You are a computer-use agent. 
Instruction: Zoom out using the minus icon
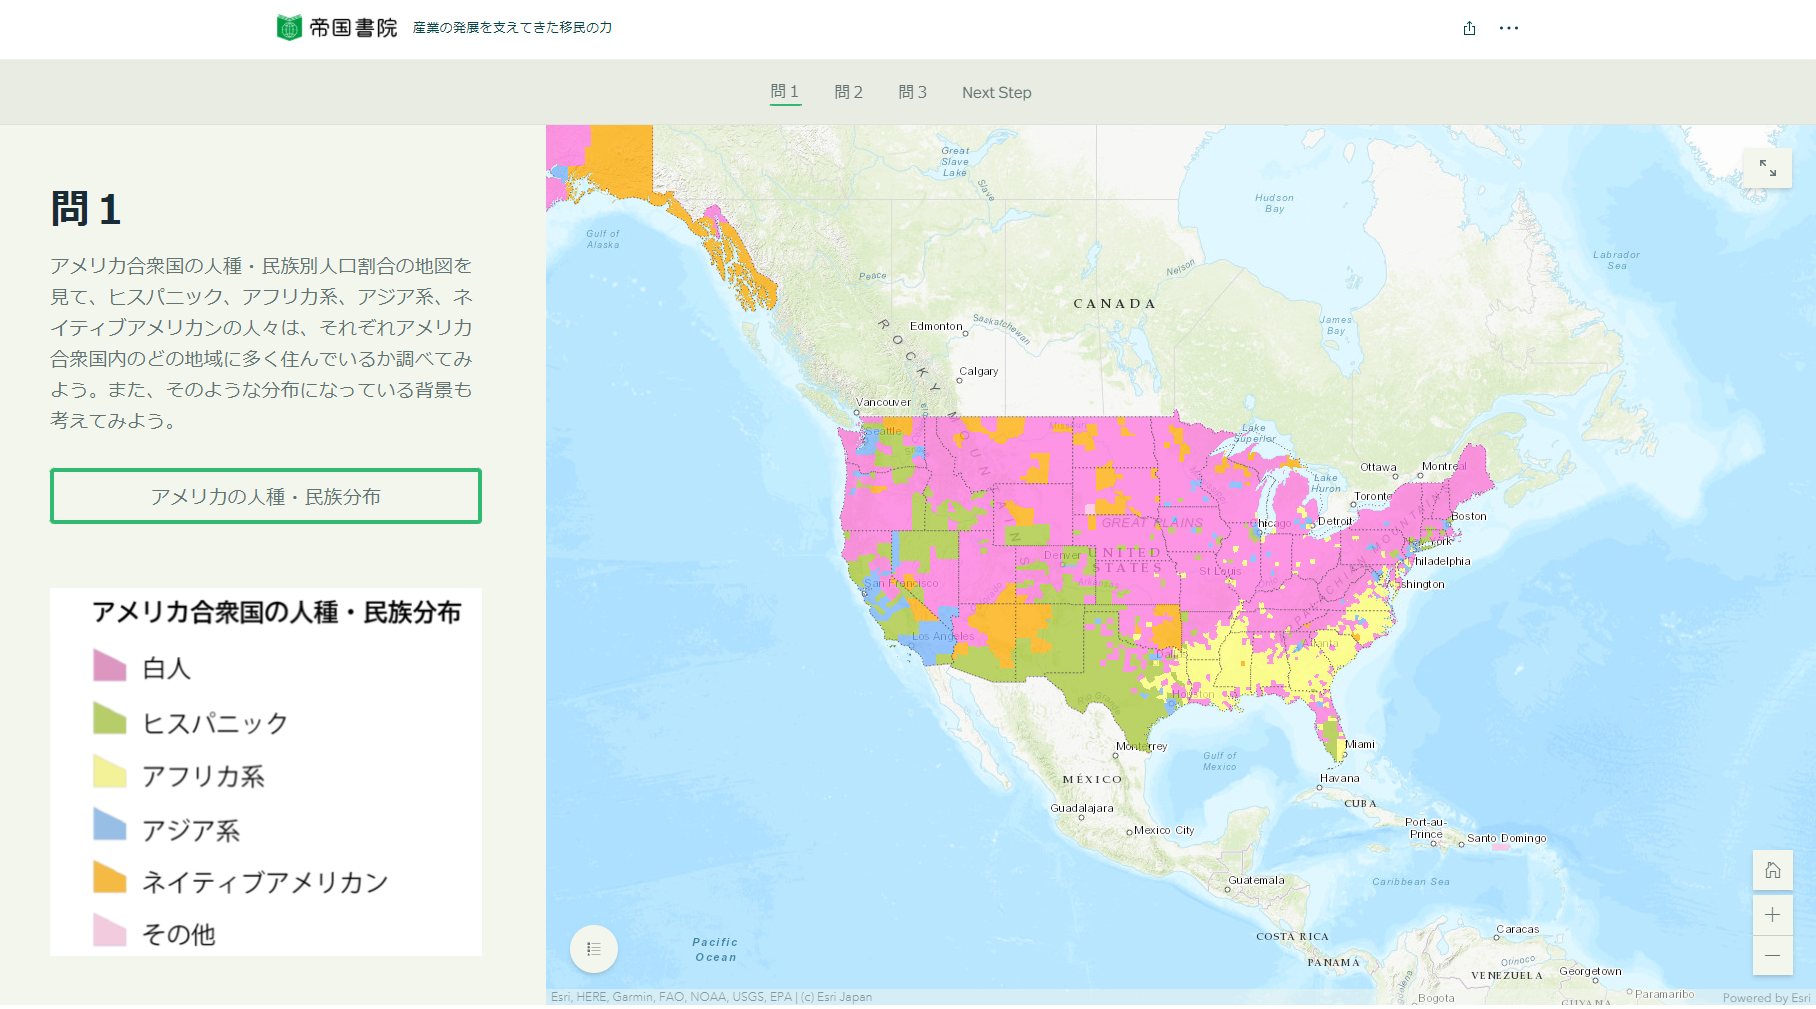point(1773,955)
